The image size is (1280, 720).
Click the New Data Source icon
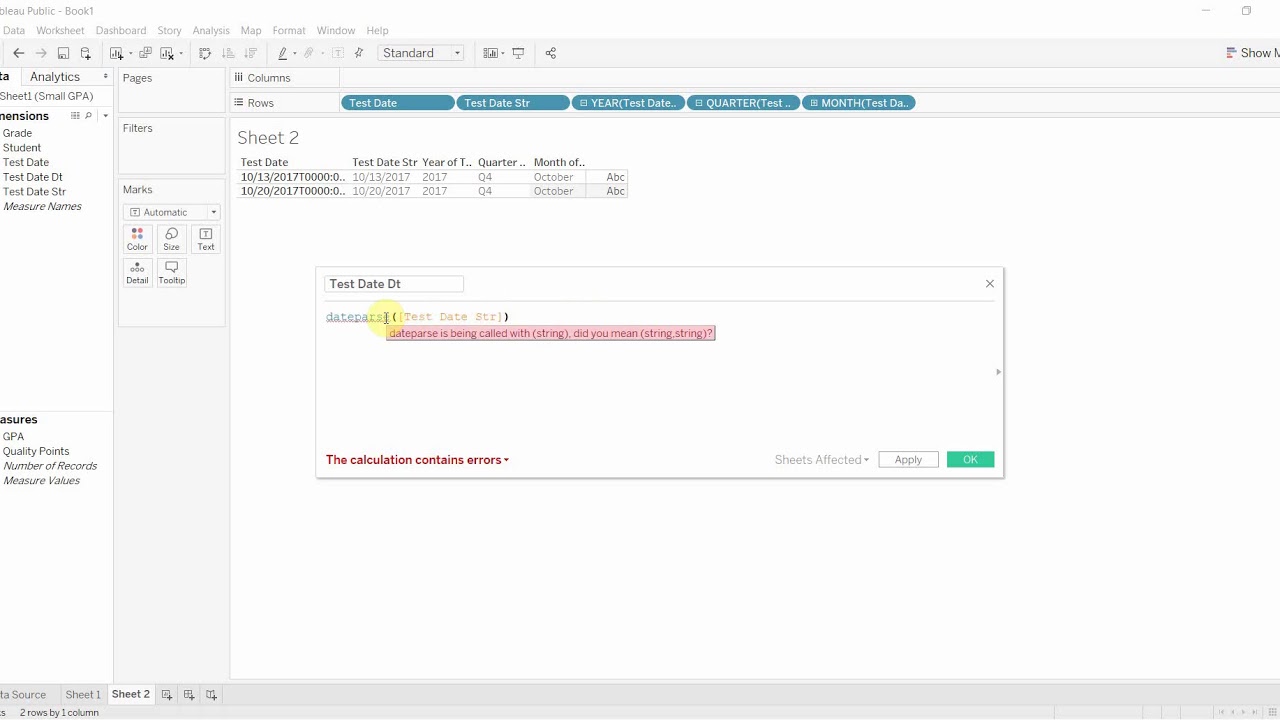(85, 53)
